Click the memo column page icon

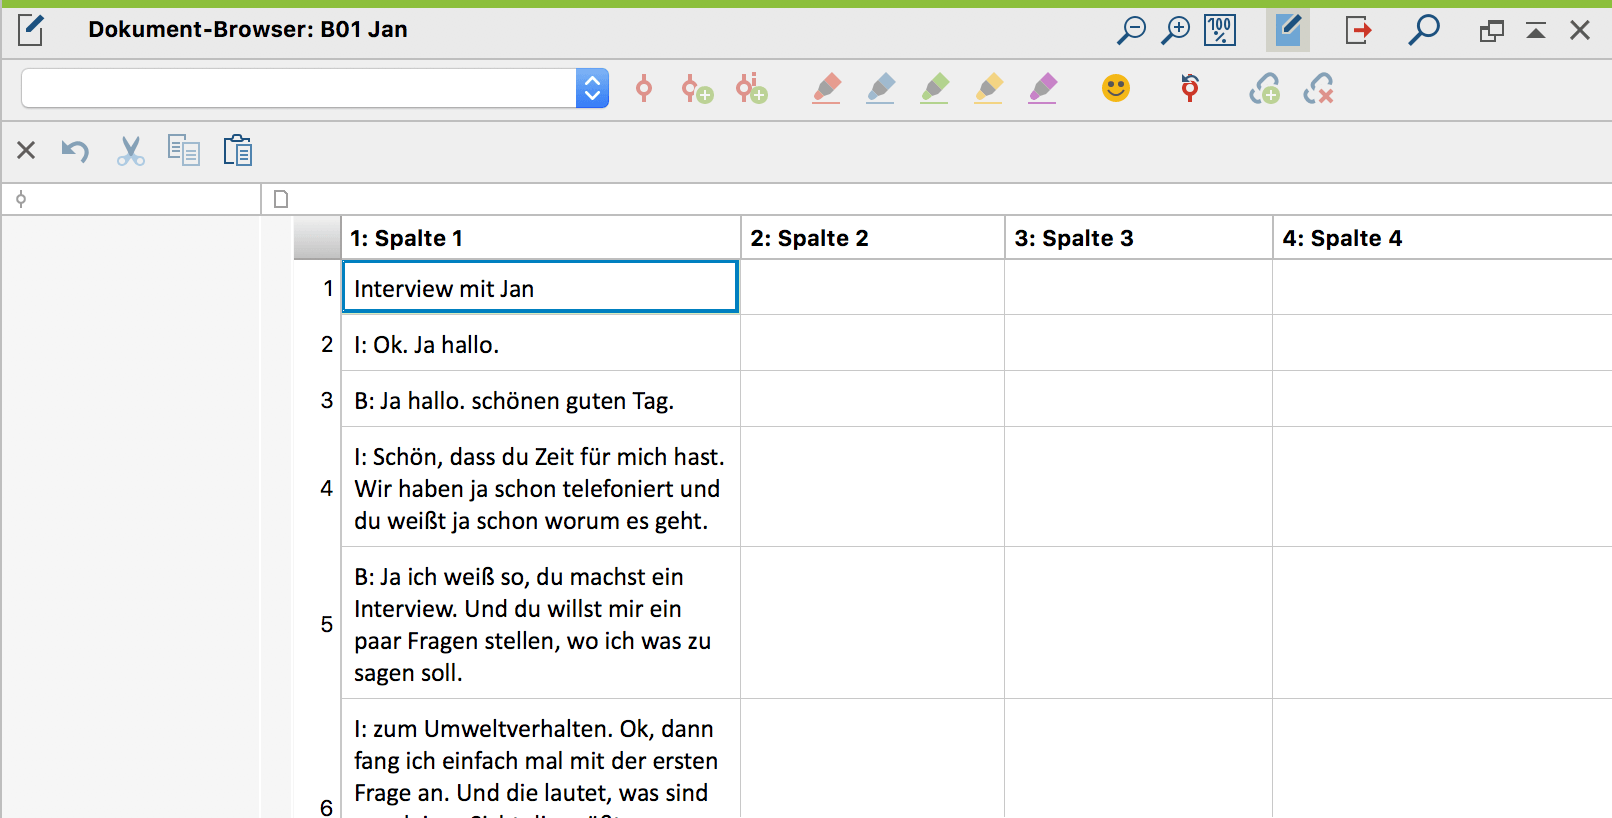click(x=281, y=199)
